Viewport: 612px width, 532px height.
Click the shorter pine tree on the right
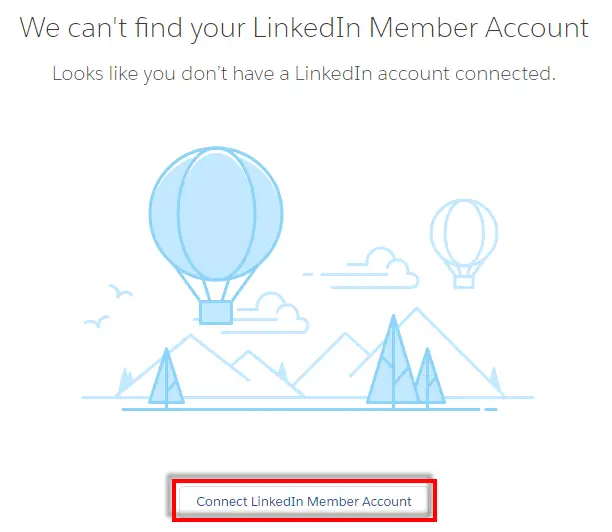pos(428,377)
